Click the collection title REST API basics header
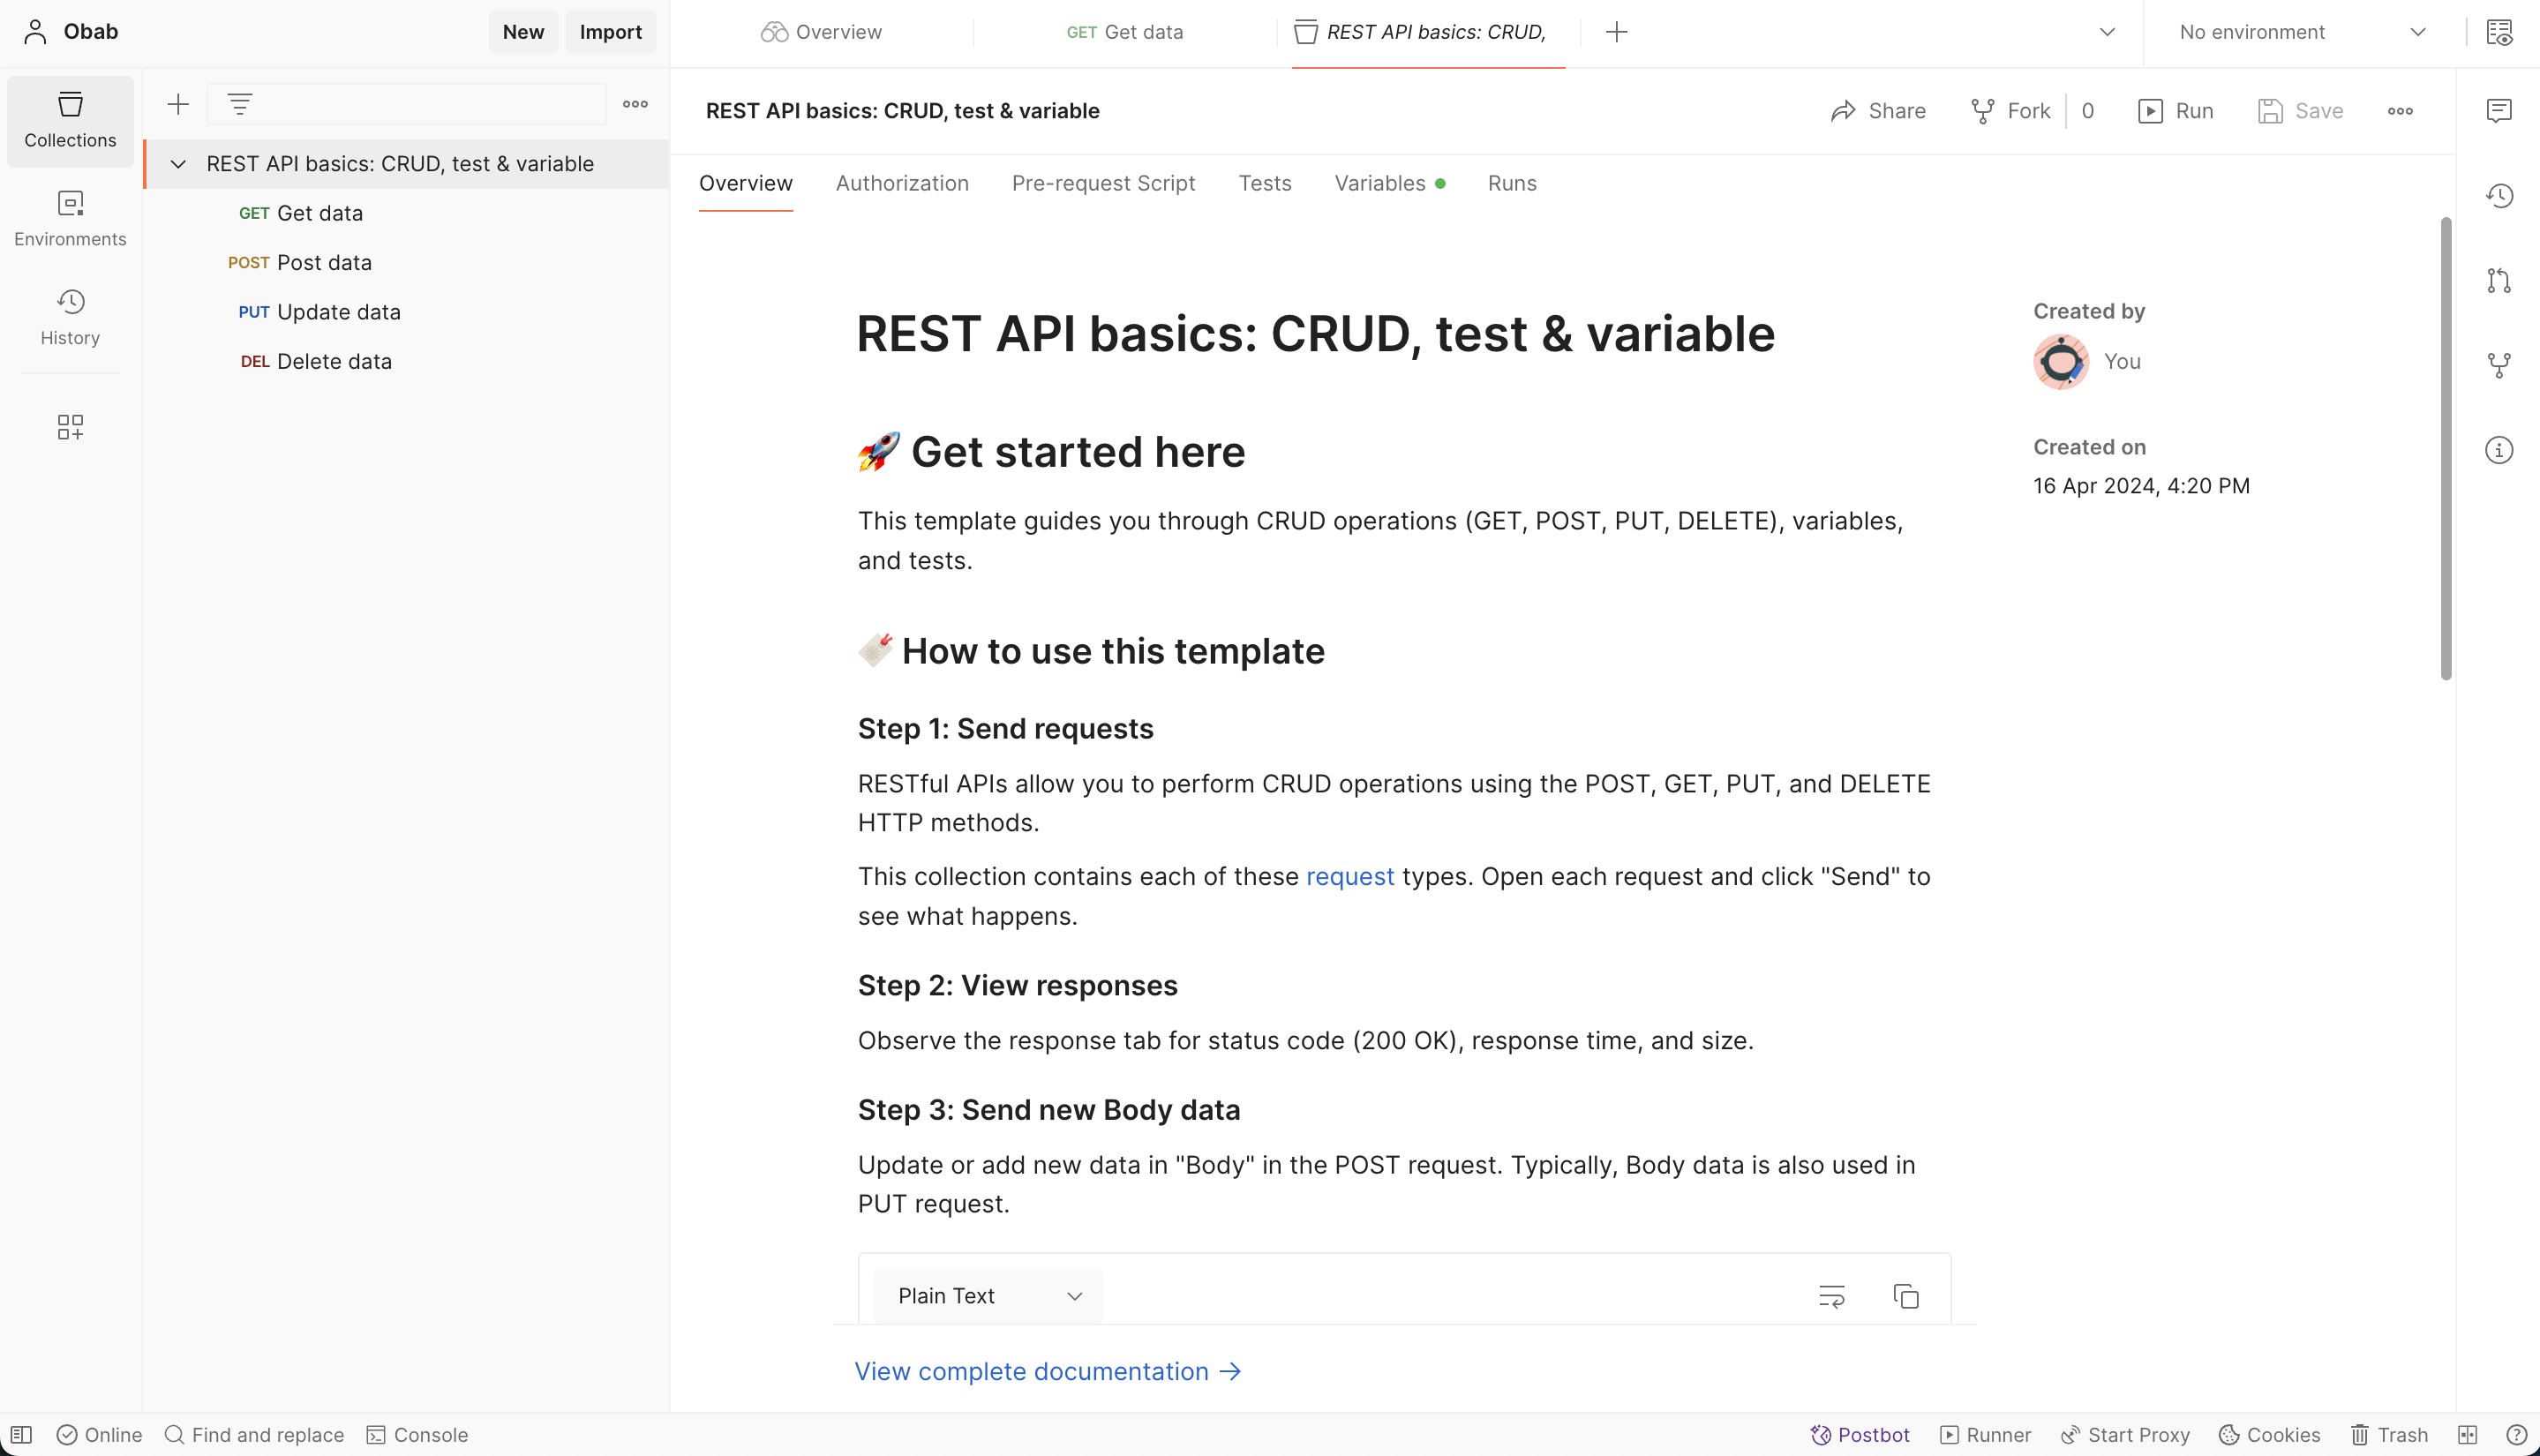 click(902, 111)
